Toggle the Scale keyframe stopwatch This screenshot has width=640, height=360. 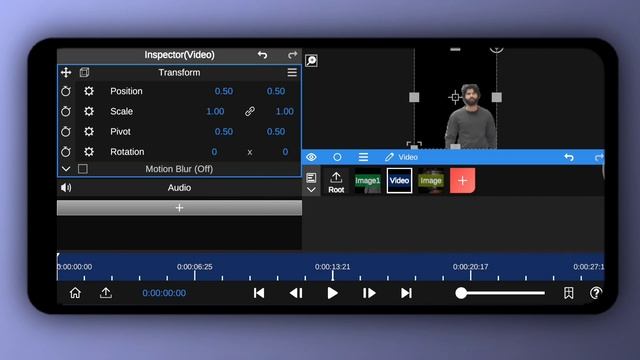click(x=66, y=111)
